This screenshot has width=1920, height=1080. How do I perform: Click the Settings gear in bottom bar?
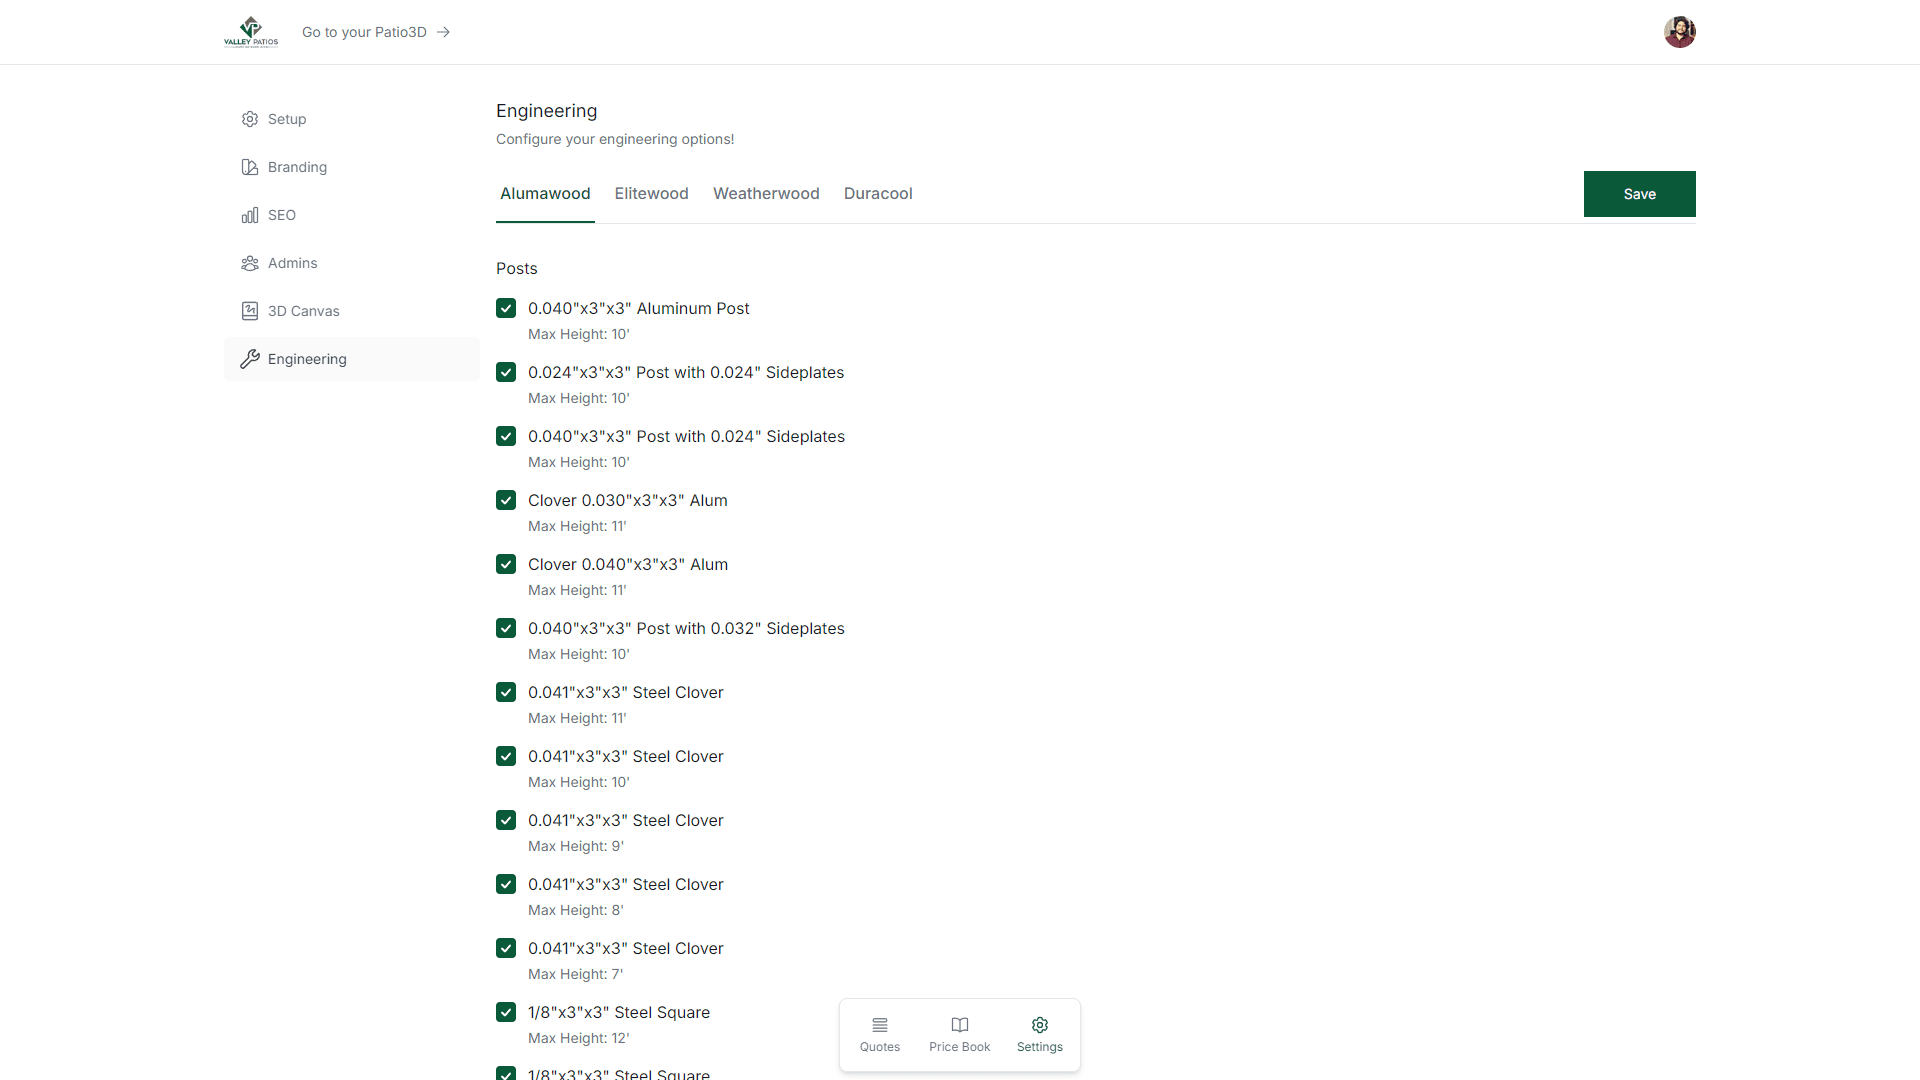click(x=1040, y=1025)
